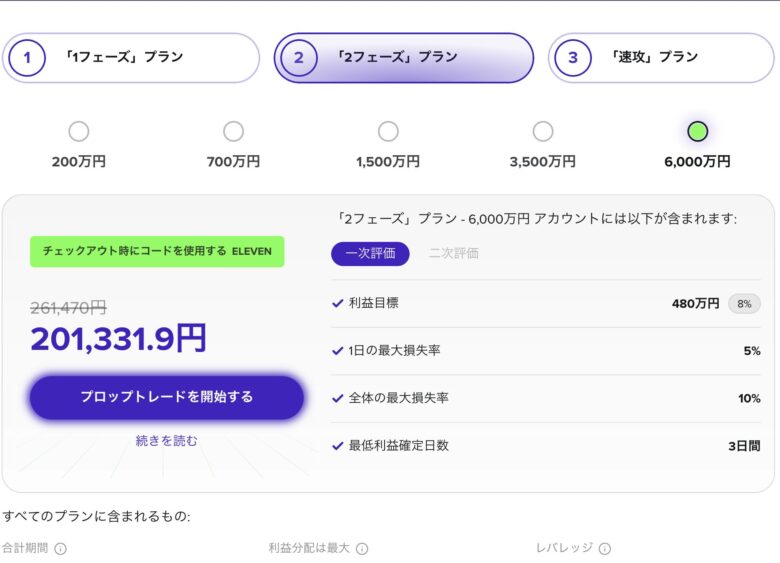Click the info icon beside 利益分配は最大
Viewport: 780px width, 563px height.
[362, 549]
